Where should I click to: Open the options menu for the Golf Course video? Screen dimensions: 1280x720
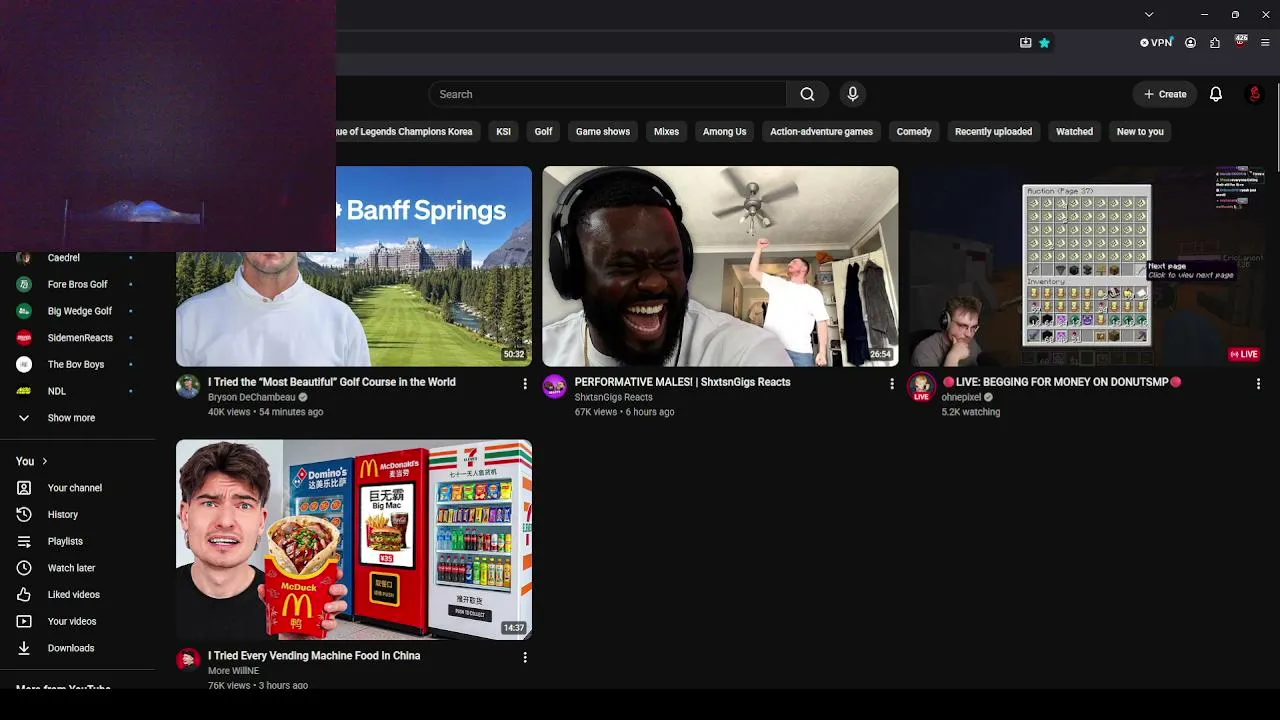tap(525, 384)
